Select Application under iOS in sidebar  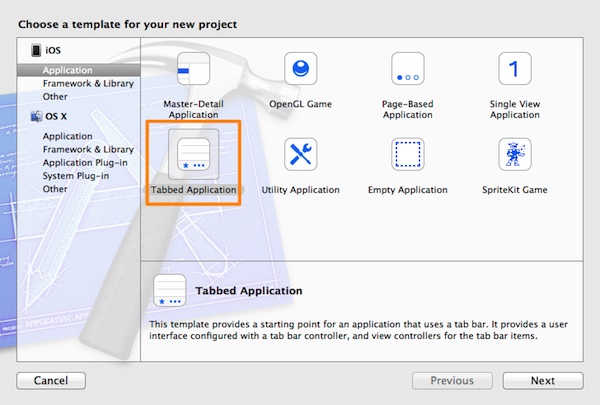point(68,71)
